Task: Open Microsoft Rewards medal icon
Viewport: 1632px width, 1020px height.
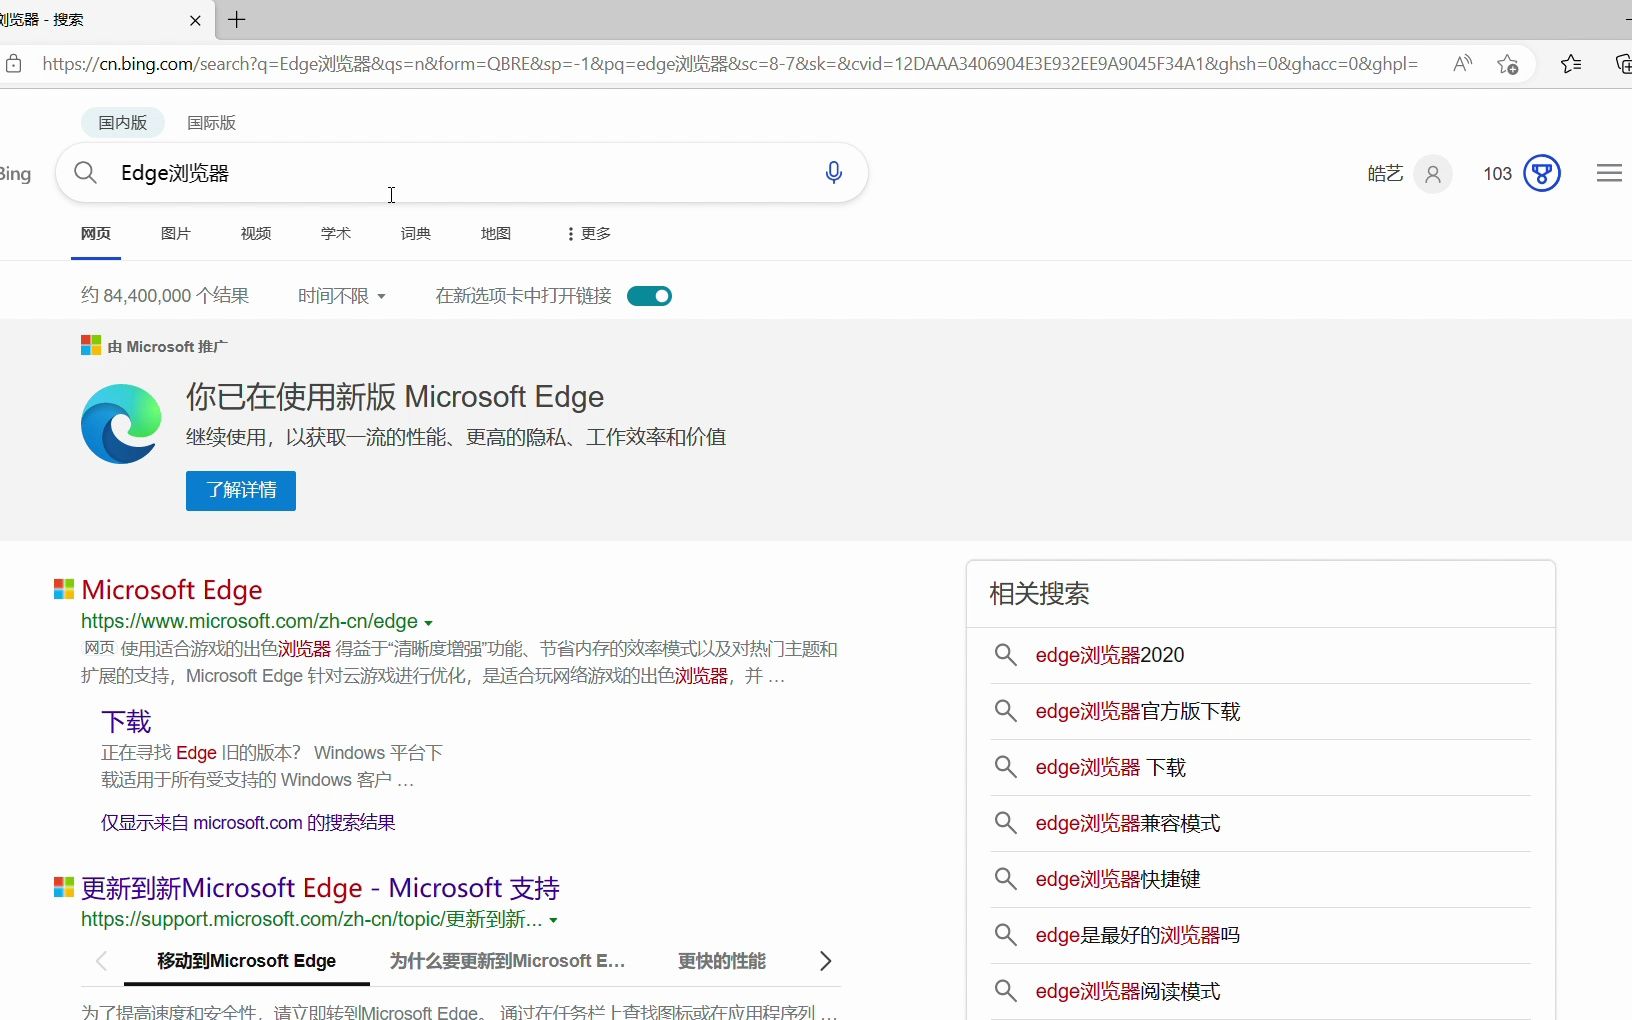Action: [x=1542, y=173]
